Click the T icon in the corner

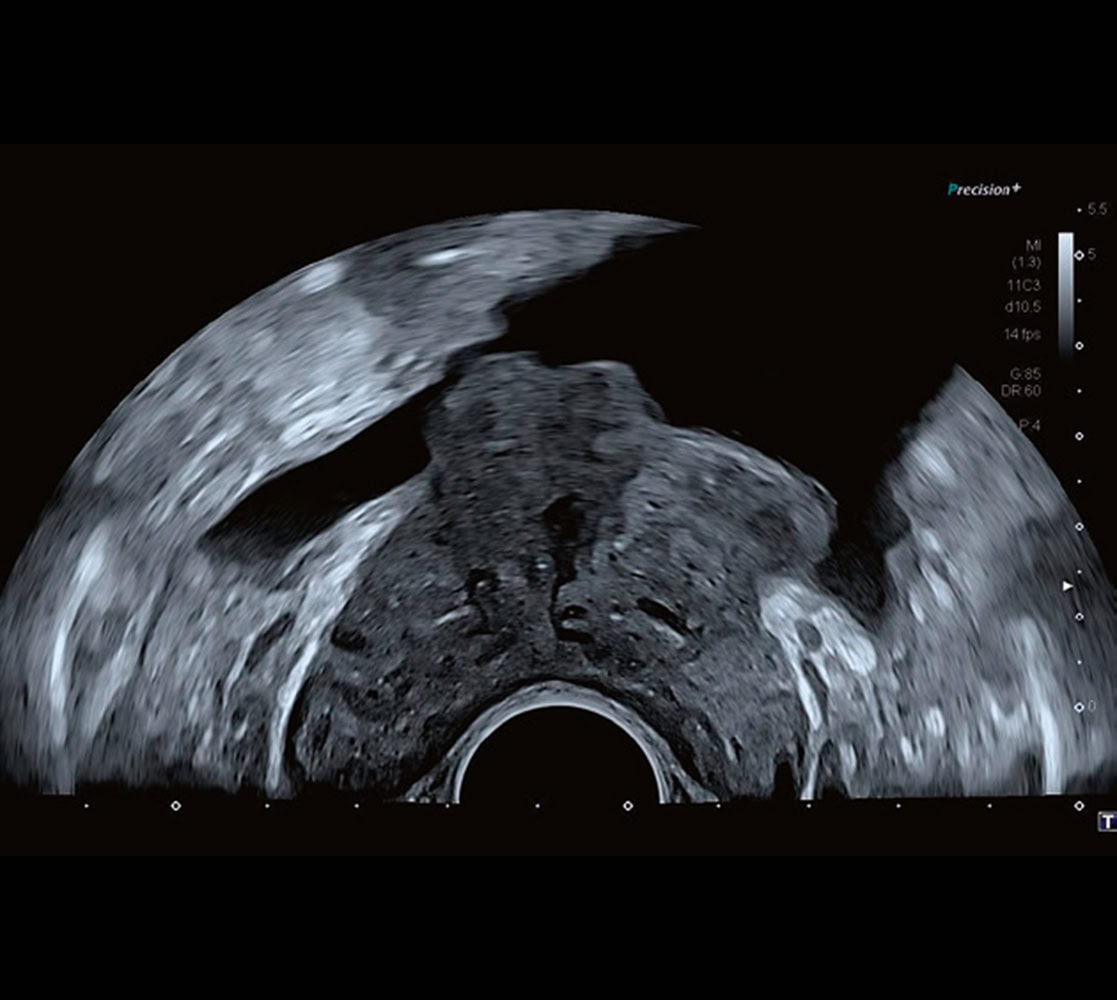point(1106,821)
